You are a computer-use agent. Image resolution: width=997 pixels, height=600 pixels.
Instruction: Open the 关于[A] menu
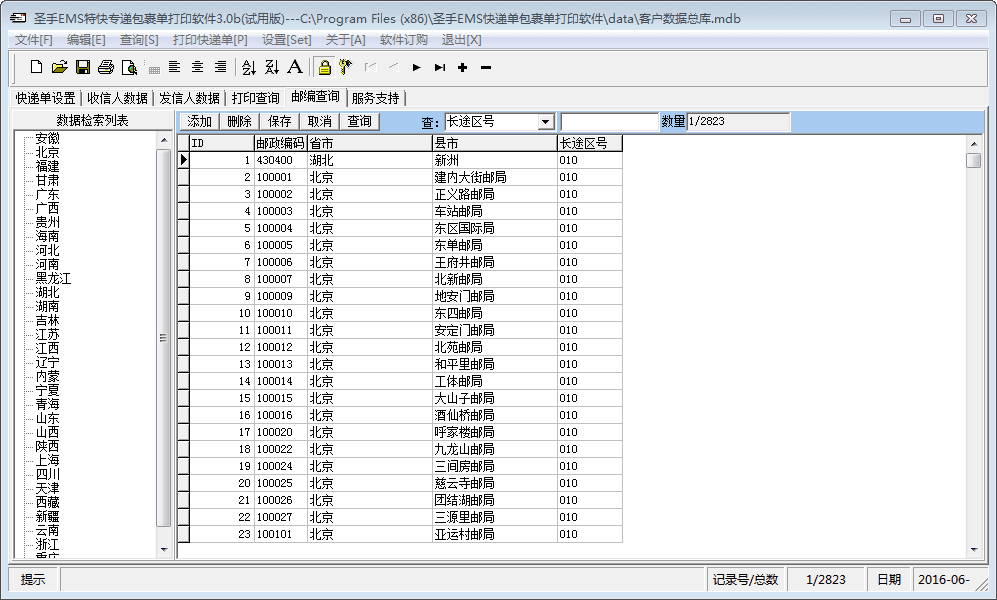coord(345,40)
